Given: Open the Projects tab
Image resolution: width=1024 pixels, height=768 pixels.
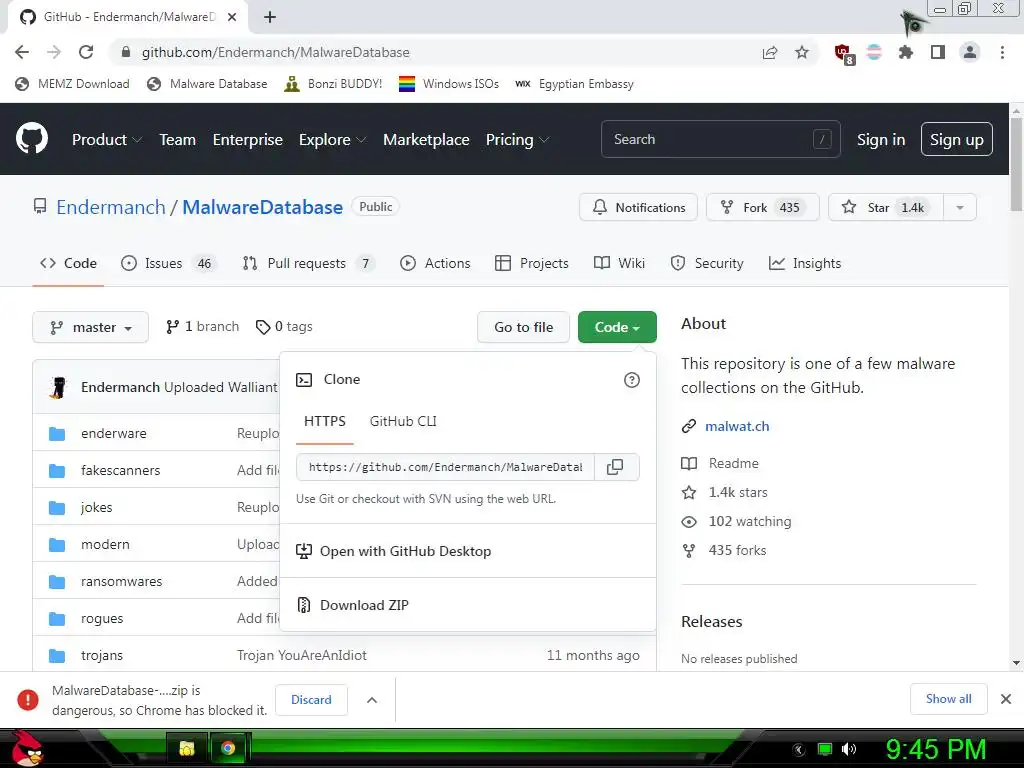Looking at the screenshot, I should 532,263.
